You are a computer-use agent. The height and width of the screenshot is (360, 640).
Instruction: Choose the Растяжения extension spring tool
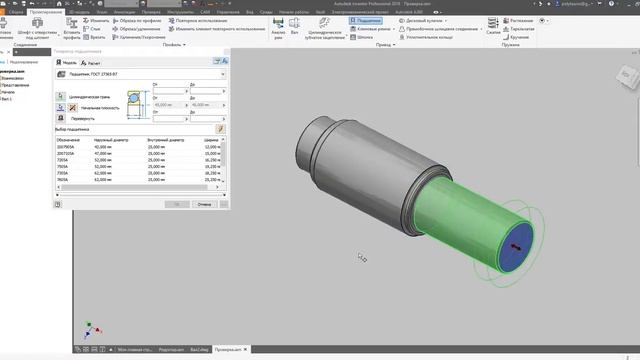[518, 20]
